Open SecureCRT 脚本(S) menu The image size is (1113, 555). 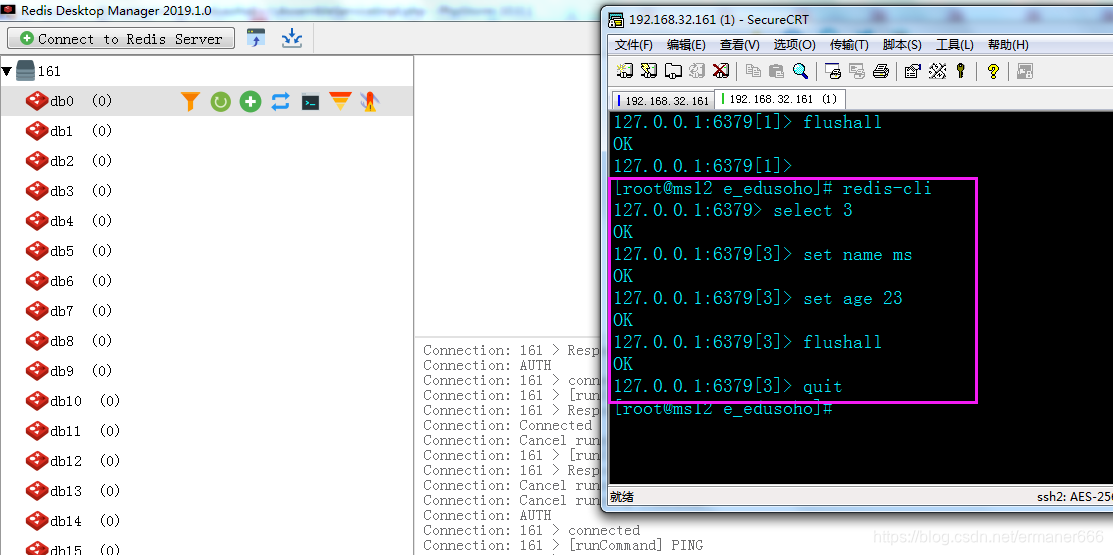[x=901, y=45]
